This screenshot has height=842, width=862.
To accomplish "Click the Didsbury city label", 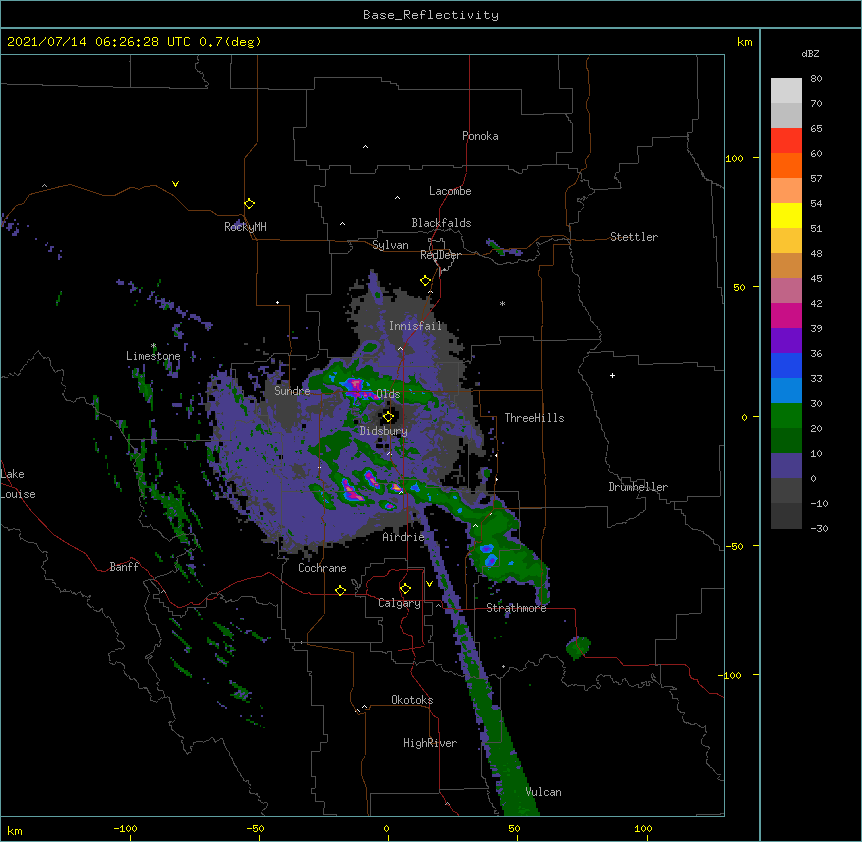I will coord(384,431).
